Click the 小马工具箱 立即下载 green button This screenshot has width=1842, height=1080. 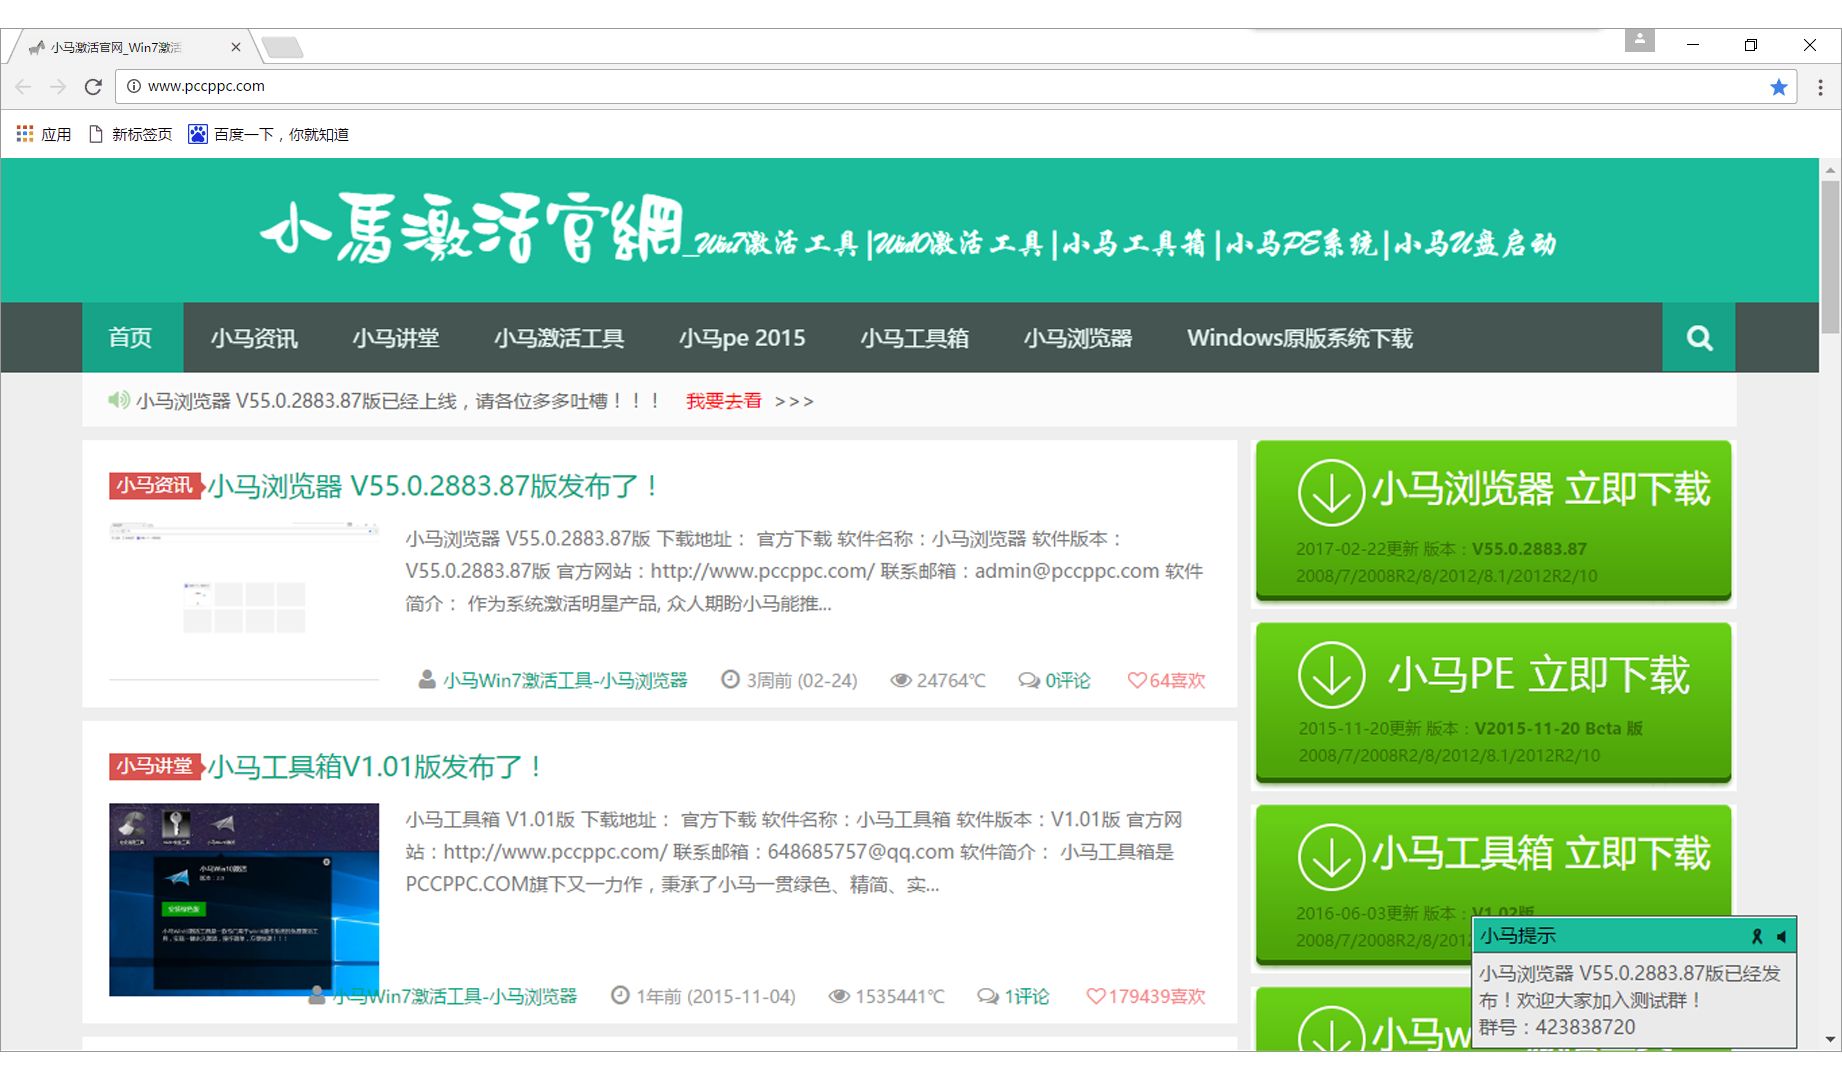click(x=1493, y=885)
